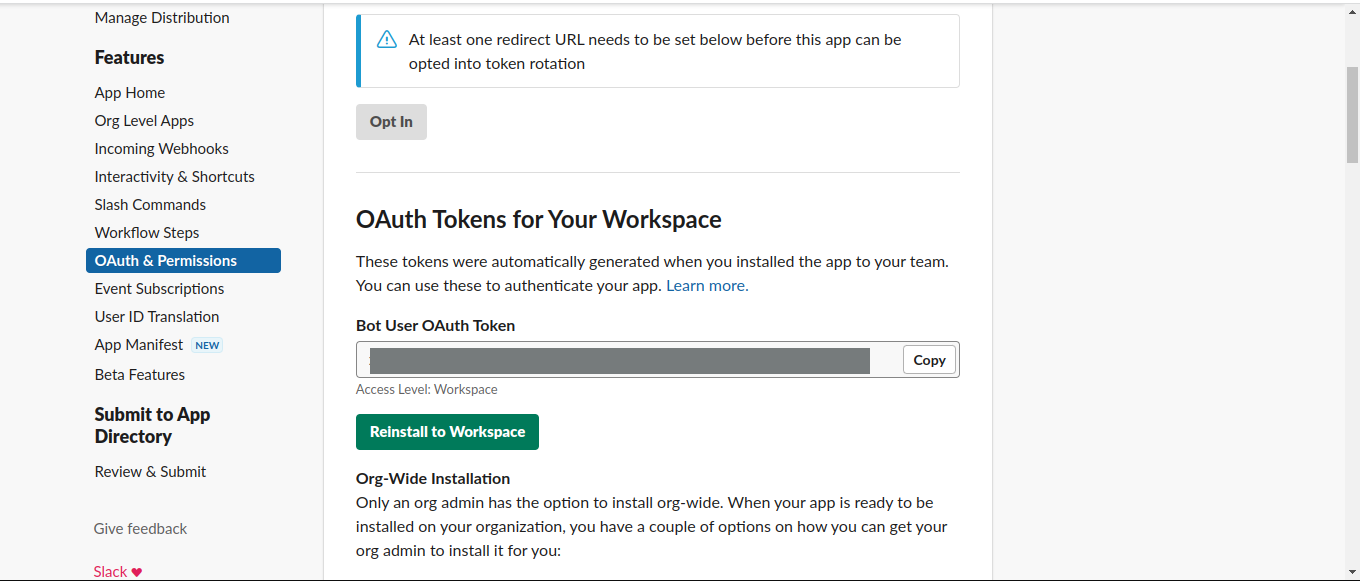Follow the Learn more link
This screenshot has height=581, width=1360.
(x=707, y=286)
